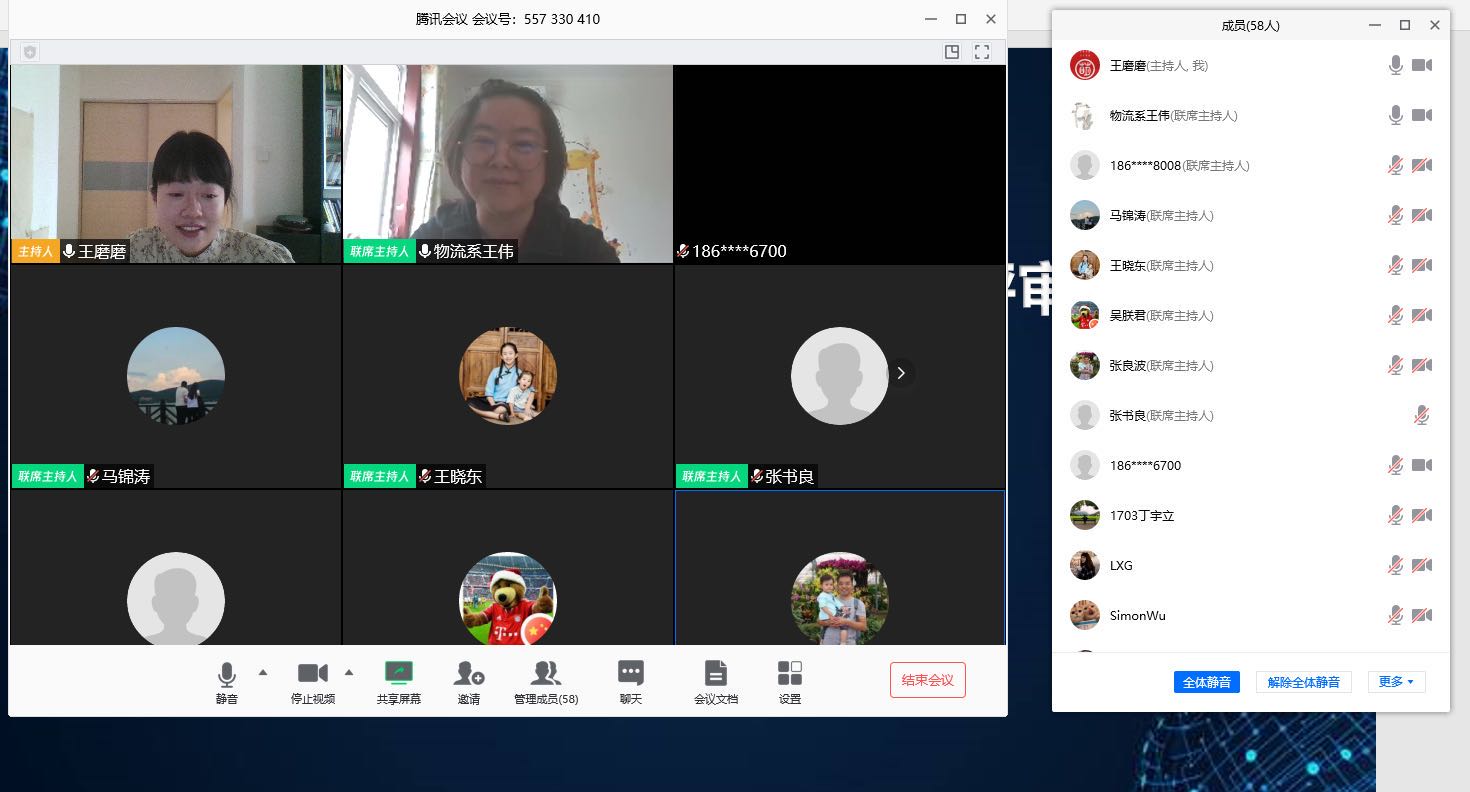The height and width of the screenshot is (792, 1470).
Task: Click 1703丁宇立 name in members list
Action: click(1142, 515)
